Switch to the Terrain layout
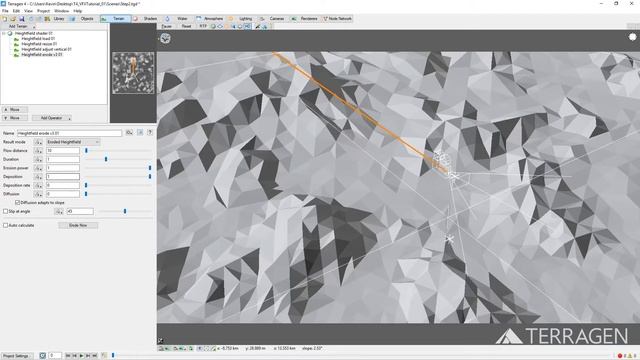This screenshot has height=360, width=640. click(x=115, y=19)
